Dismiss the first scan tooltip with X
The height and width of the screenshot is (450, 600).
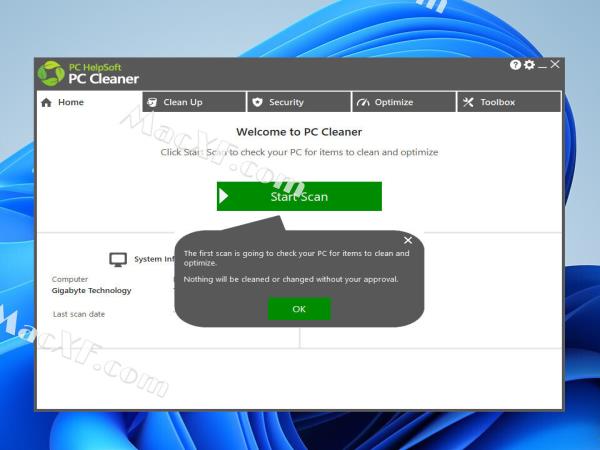click(408, 240)
